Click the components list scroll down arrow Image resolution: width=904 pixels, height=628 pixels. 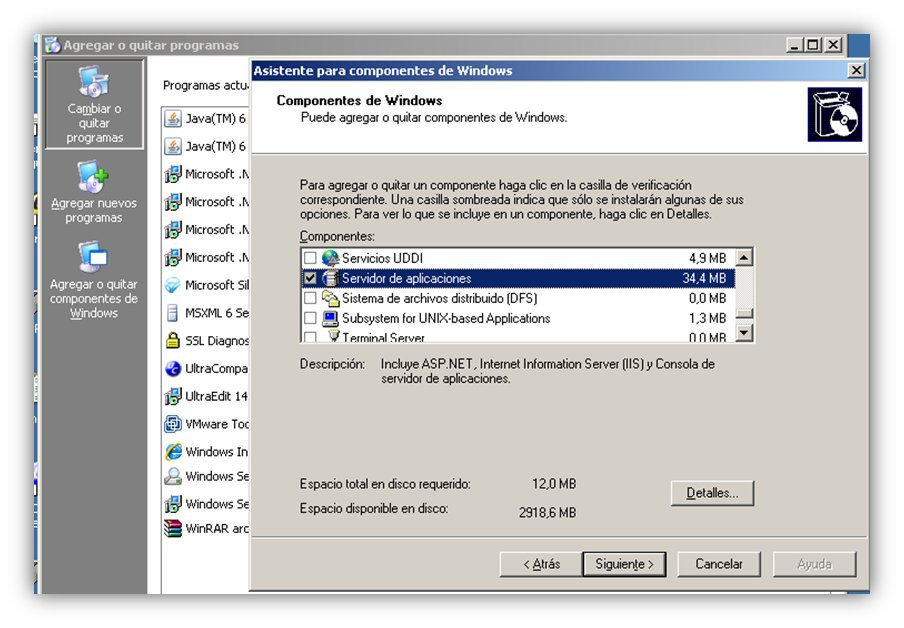[x=744, y=333]
